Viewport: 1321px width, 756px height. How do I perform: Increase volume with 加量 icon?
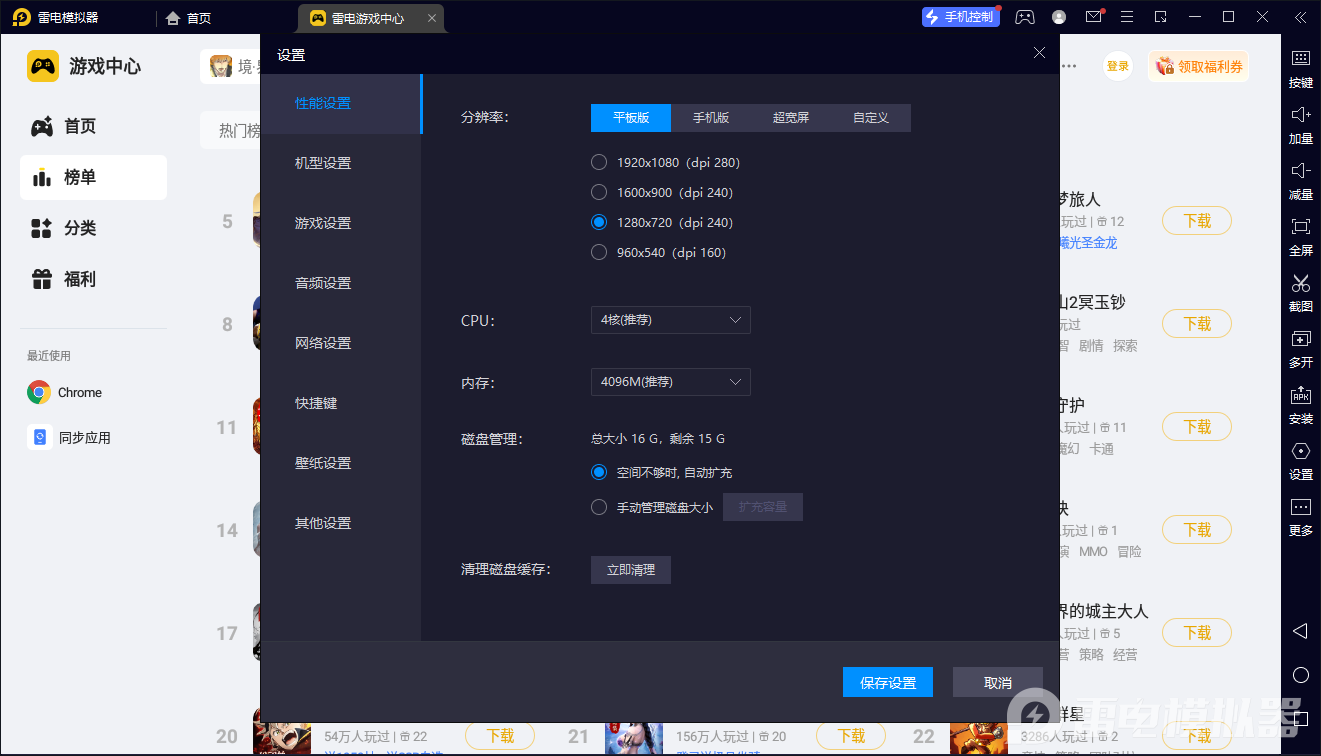[x=1300, y=126]
